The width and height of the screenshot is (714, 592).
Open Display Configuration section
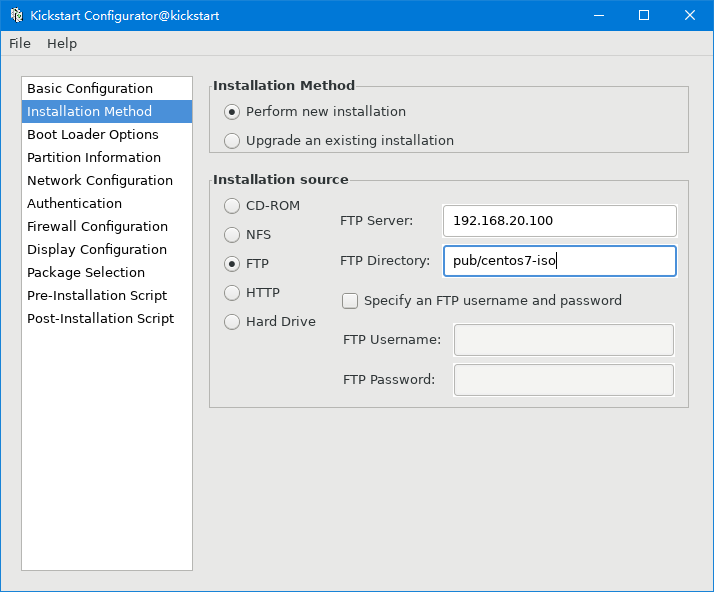pos(107,250)
